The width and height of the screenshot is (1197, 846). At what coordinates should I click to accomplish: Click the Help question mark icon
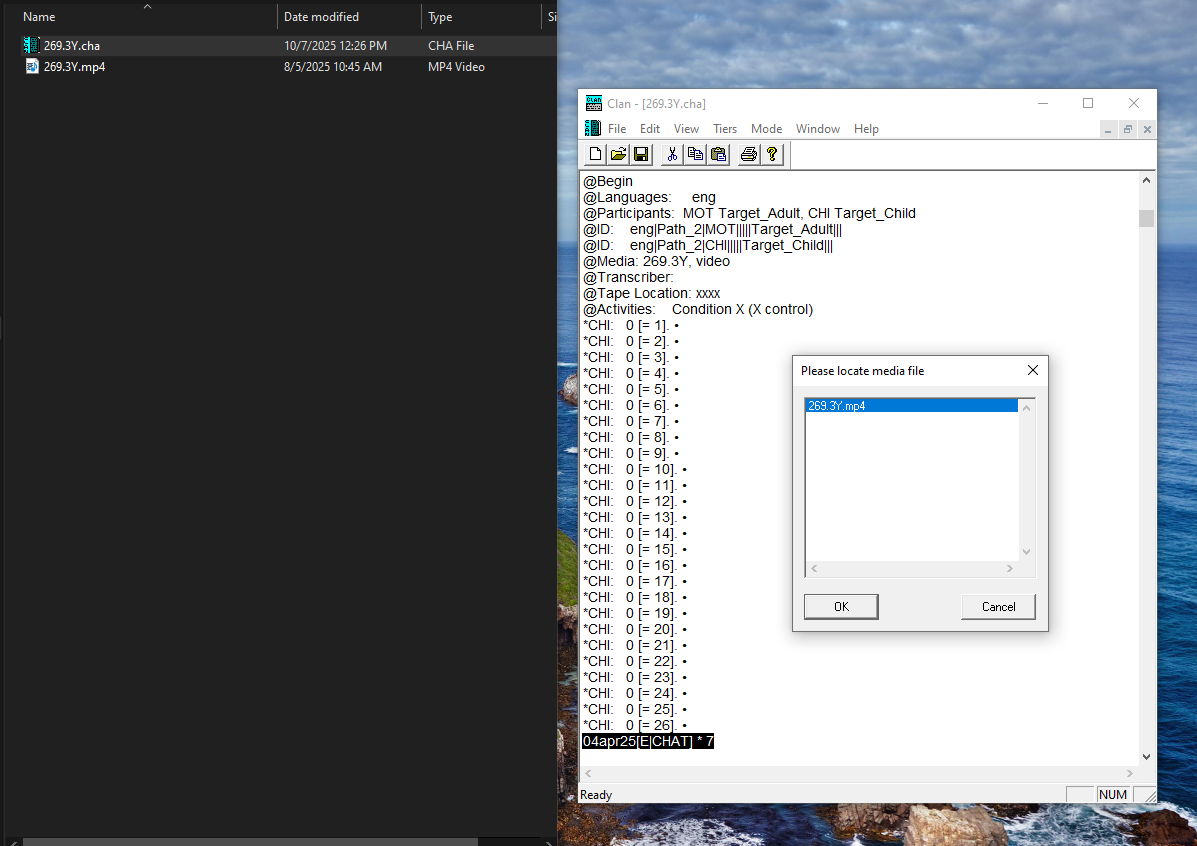[x=772, y=154]
